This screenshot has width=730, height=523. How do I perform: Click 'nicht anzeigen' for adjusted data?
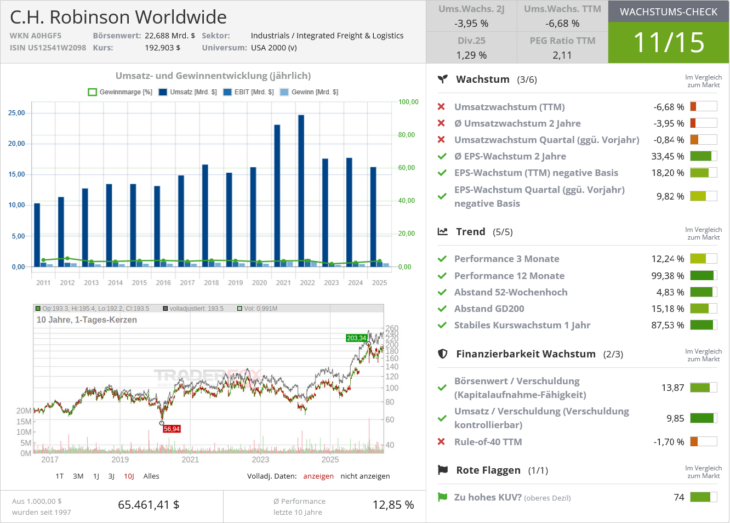(365, 476)
